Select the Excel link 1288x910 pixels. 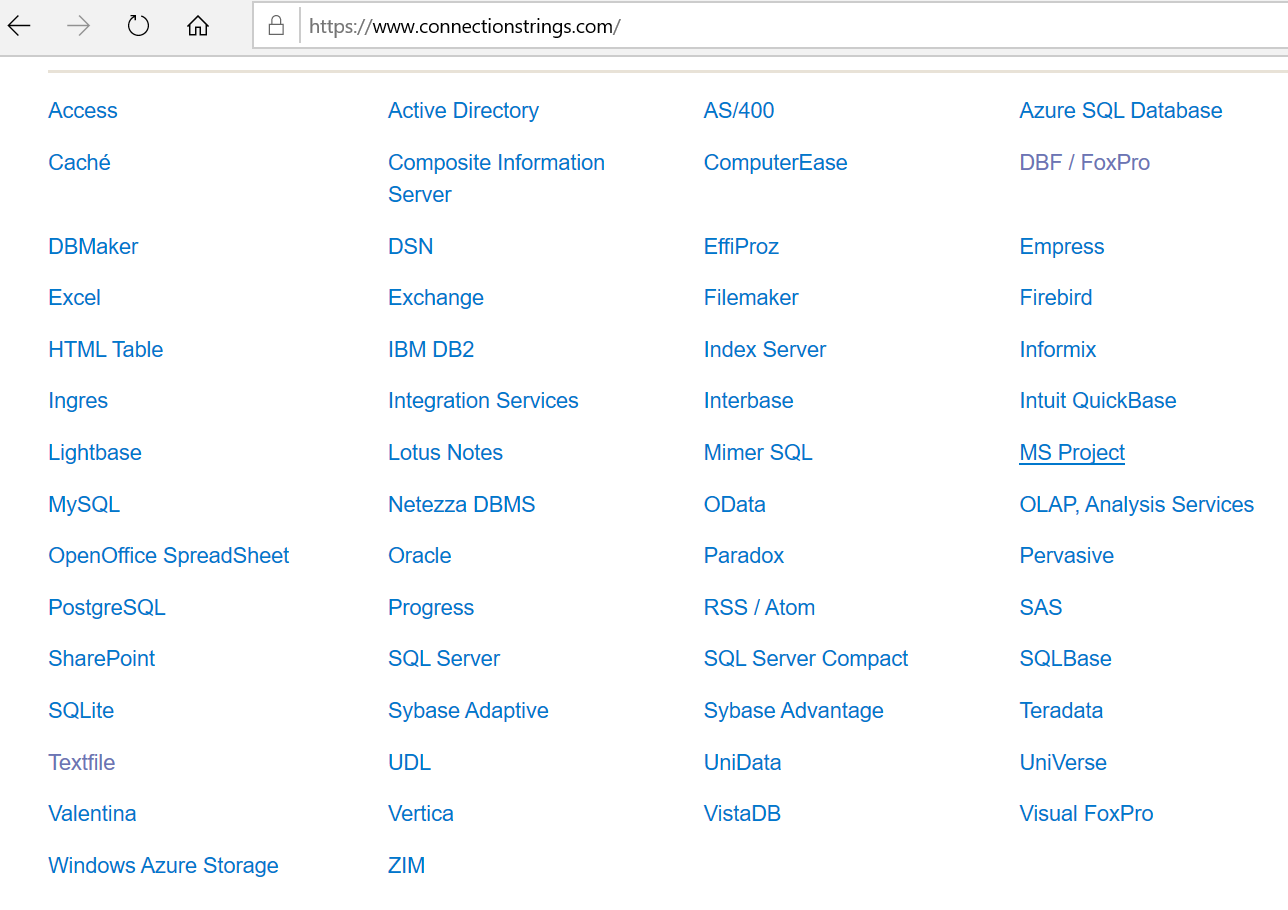(x=75, y=298)
